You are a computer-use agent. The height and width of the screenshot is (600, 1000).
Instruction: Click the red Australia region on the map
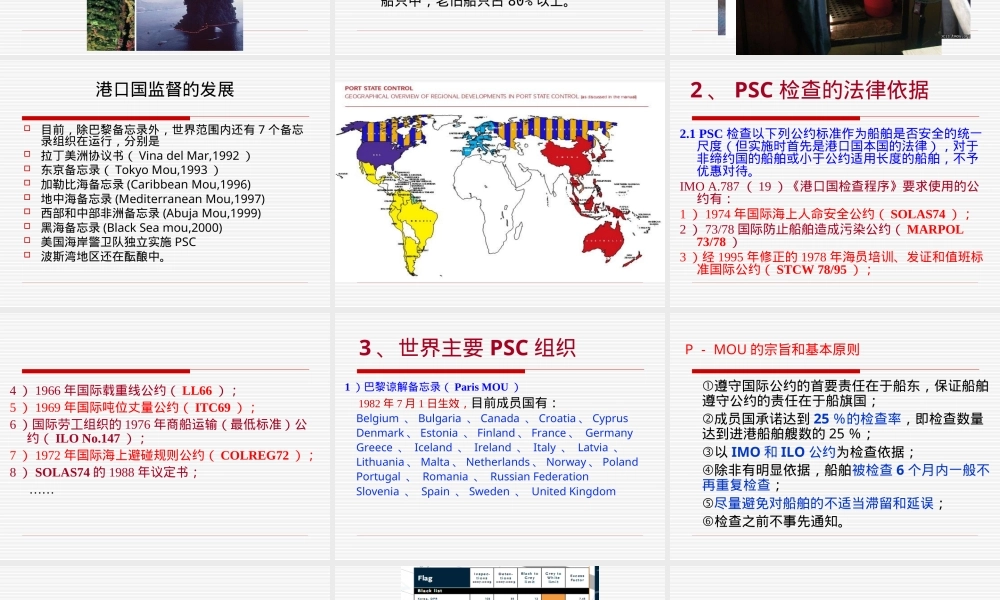pyautogui.click(x=603, y=240)
